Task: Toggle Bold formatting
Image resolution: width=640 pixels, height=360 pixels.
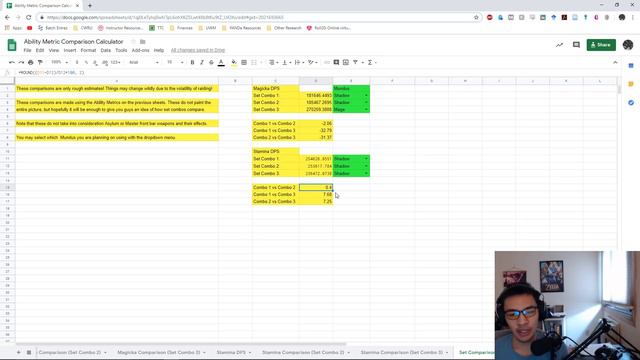Action: [192, 62]
